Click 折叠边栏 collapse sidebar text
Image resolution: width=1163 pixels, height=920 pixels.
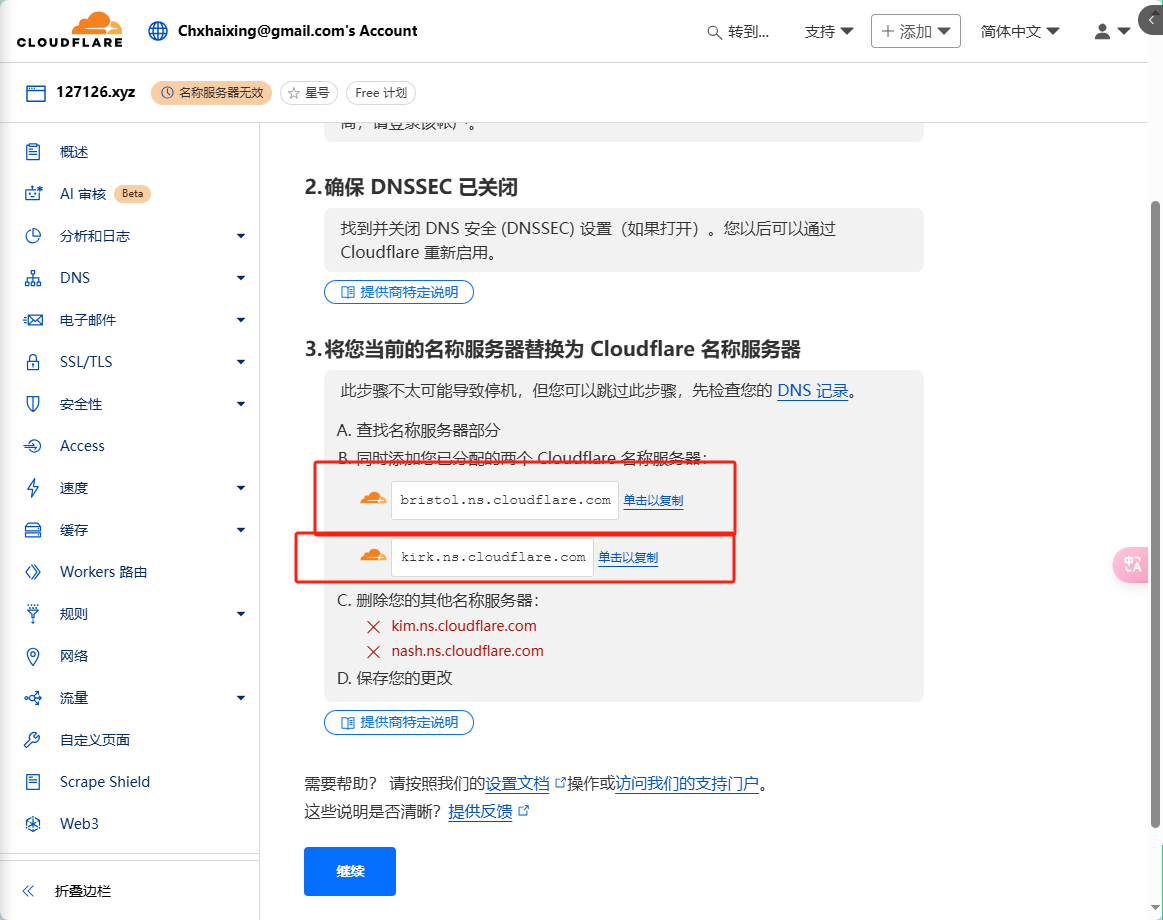point(83,891)
